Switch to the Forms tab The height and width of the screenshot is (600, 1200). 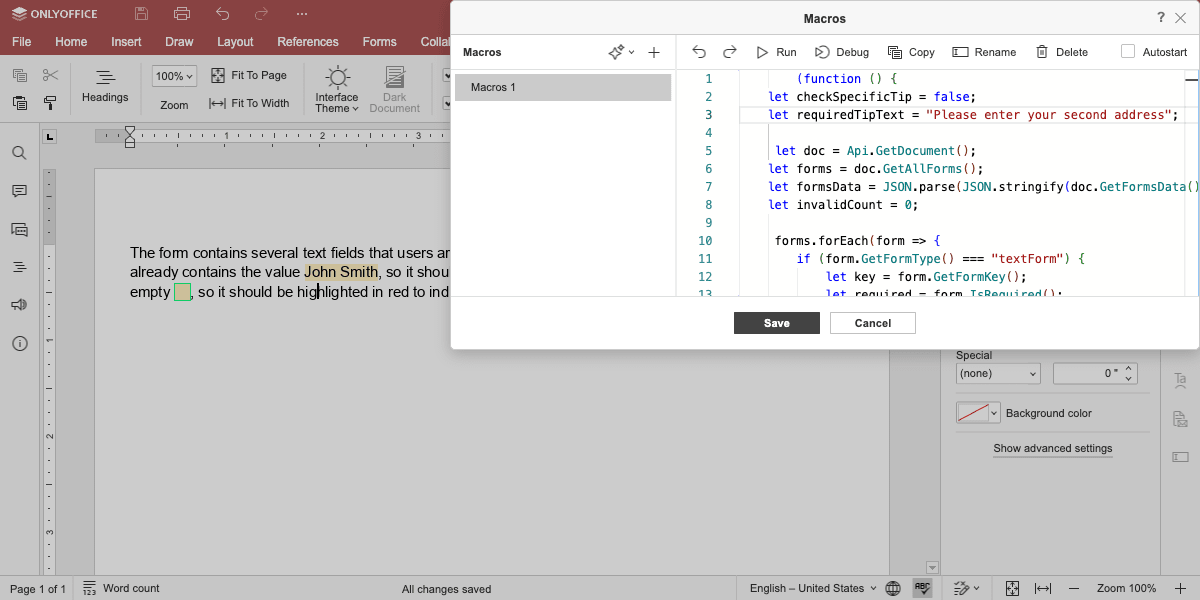(x=380, y=42)
